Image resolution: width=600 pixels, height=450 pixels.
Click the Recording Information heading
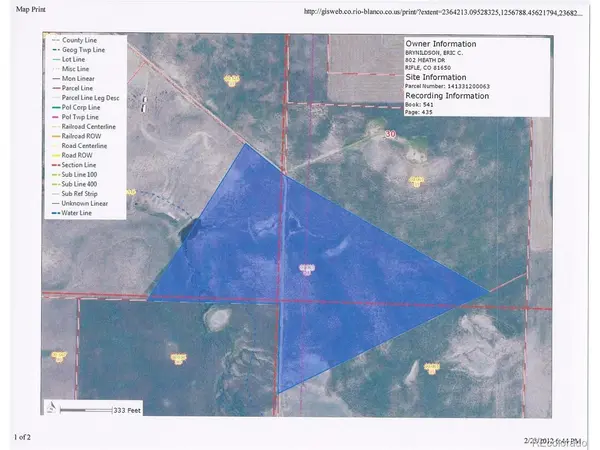447,96
